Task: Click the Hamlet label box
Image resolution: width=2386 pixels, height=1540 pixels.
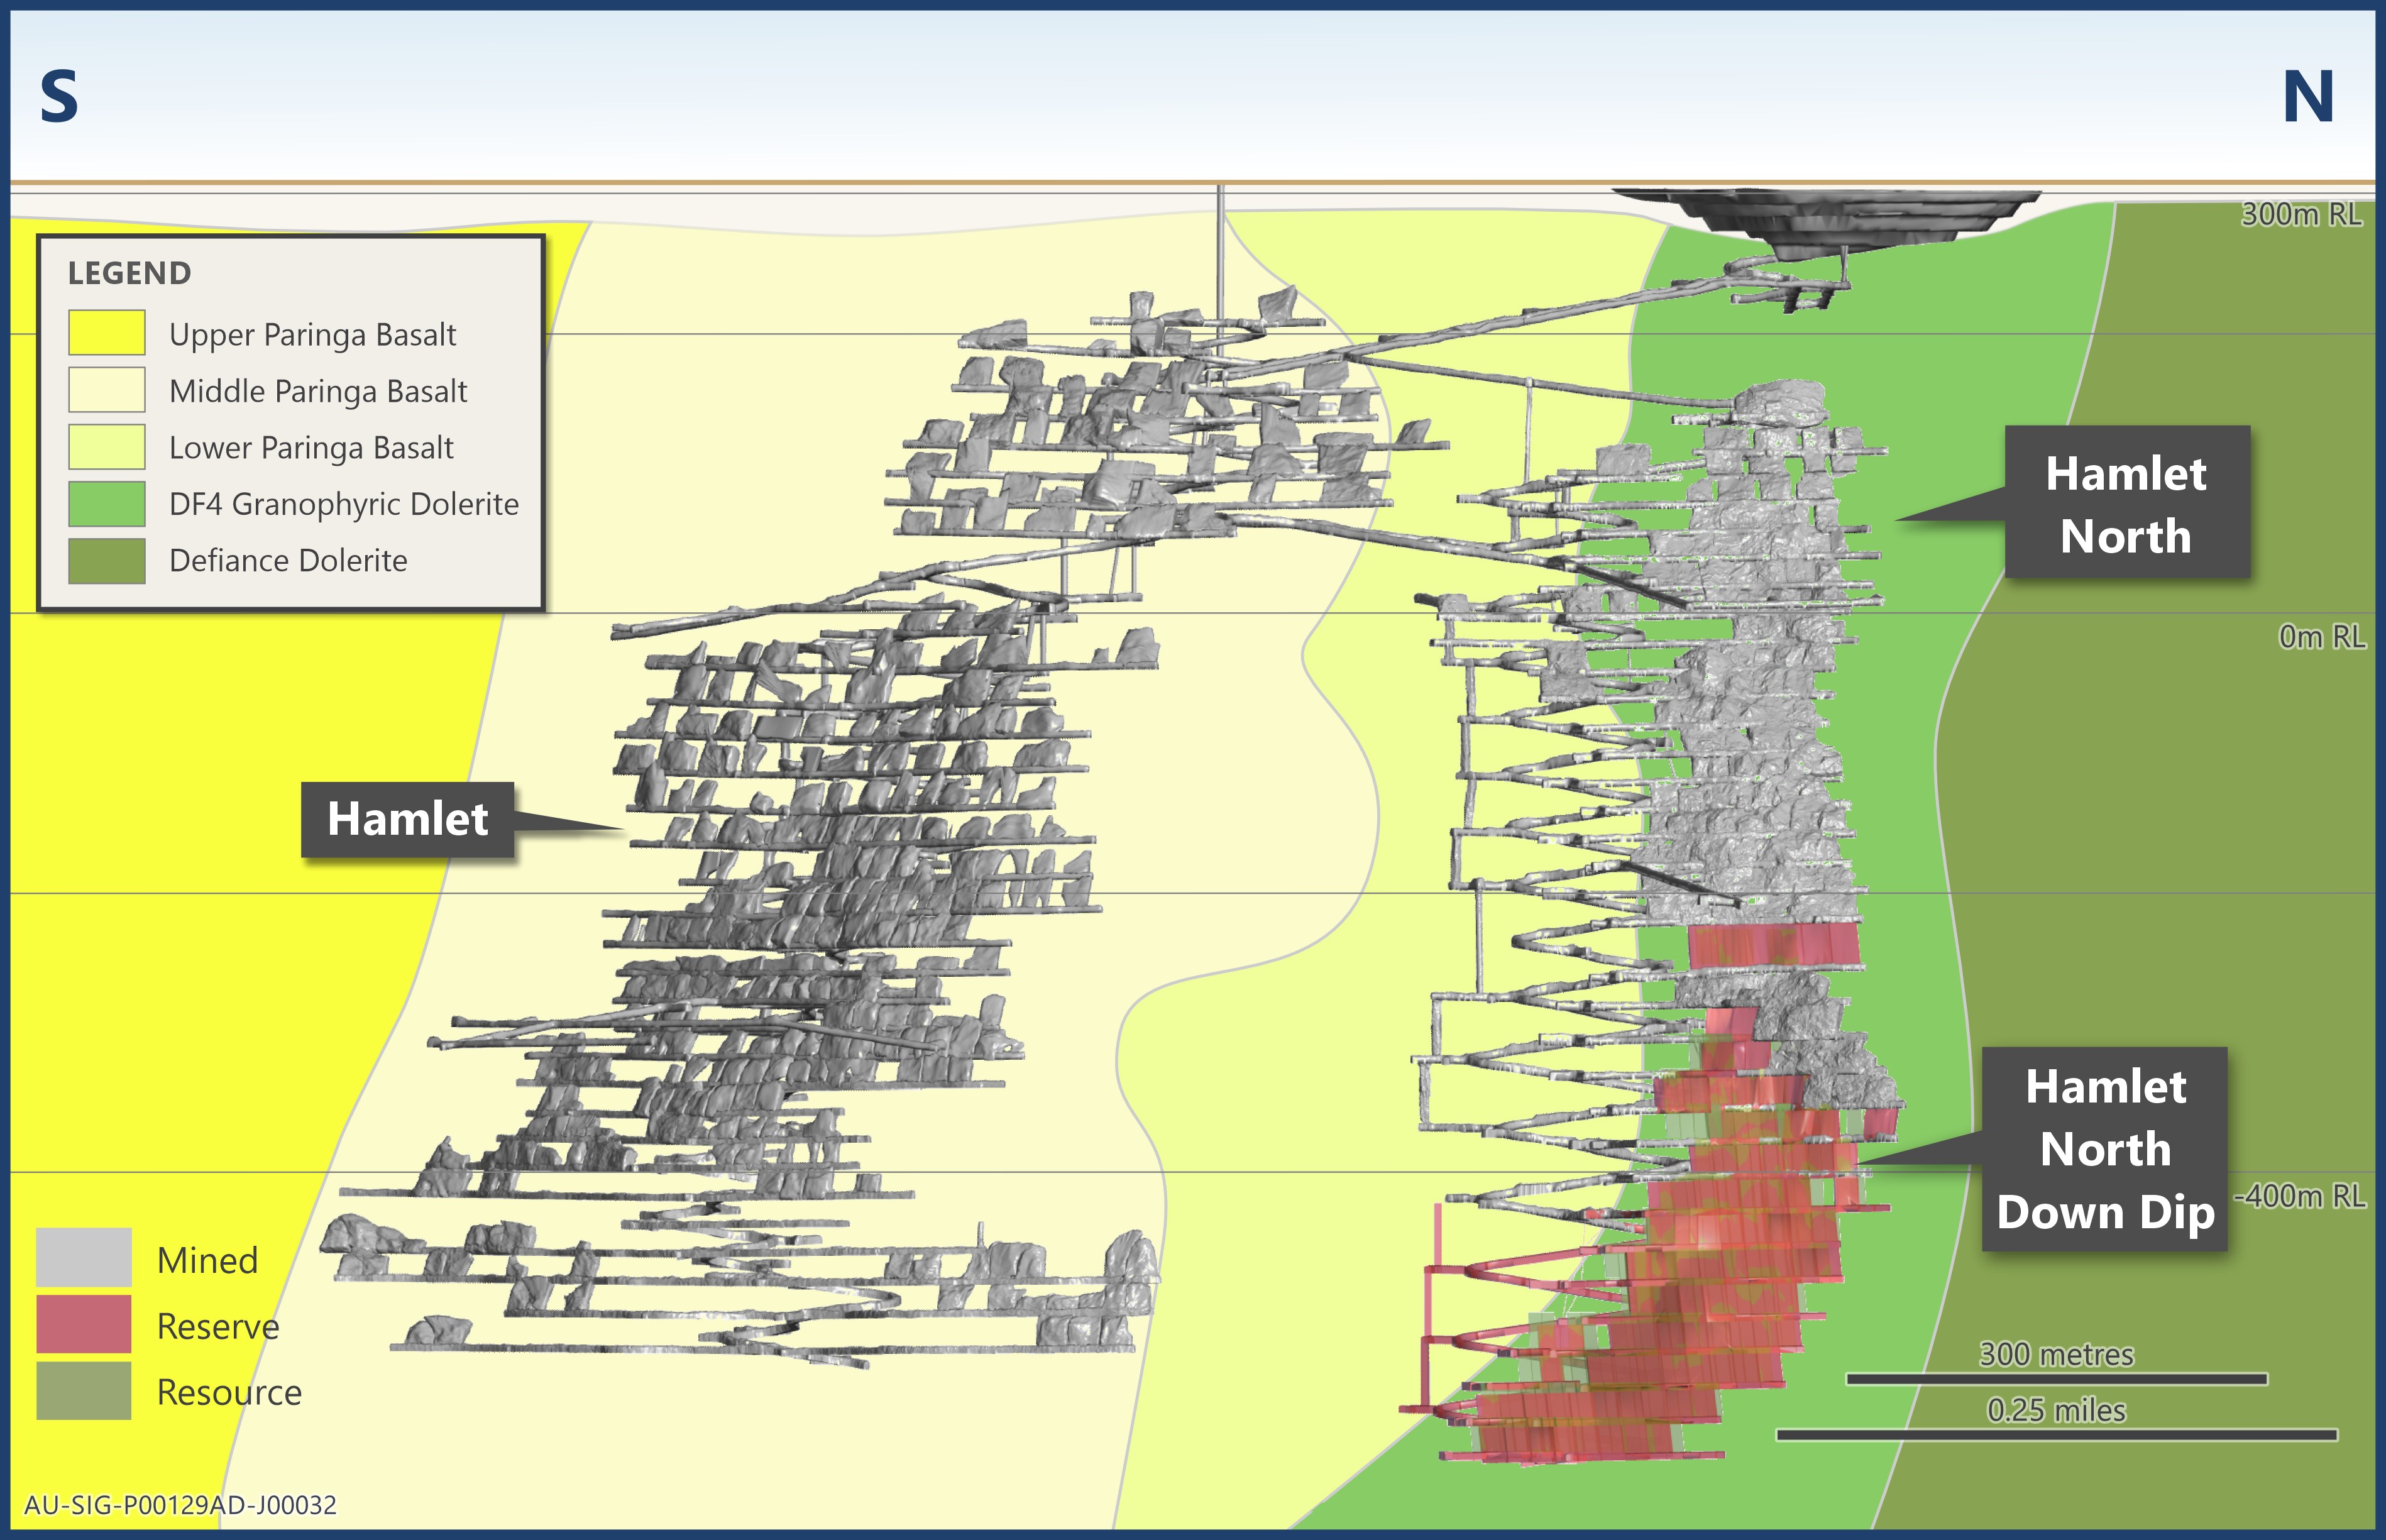Action: 407,819
